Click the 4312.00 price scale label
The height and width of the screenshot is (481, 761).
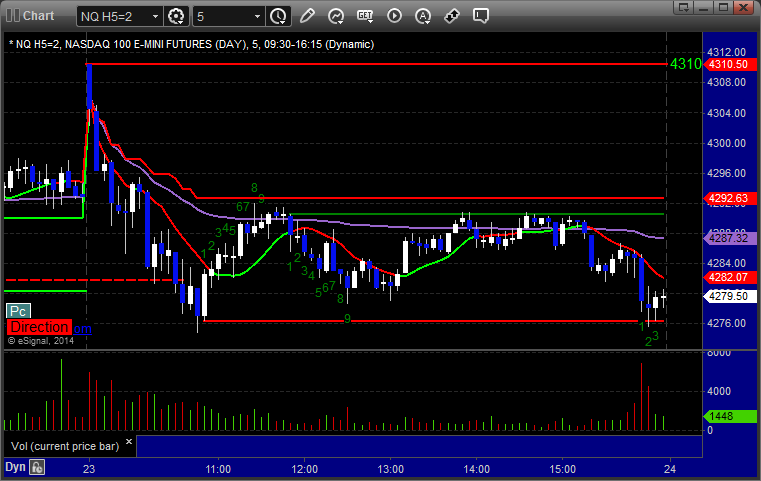tap(727, 52)
